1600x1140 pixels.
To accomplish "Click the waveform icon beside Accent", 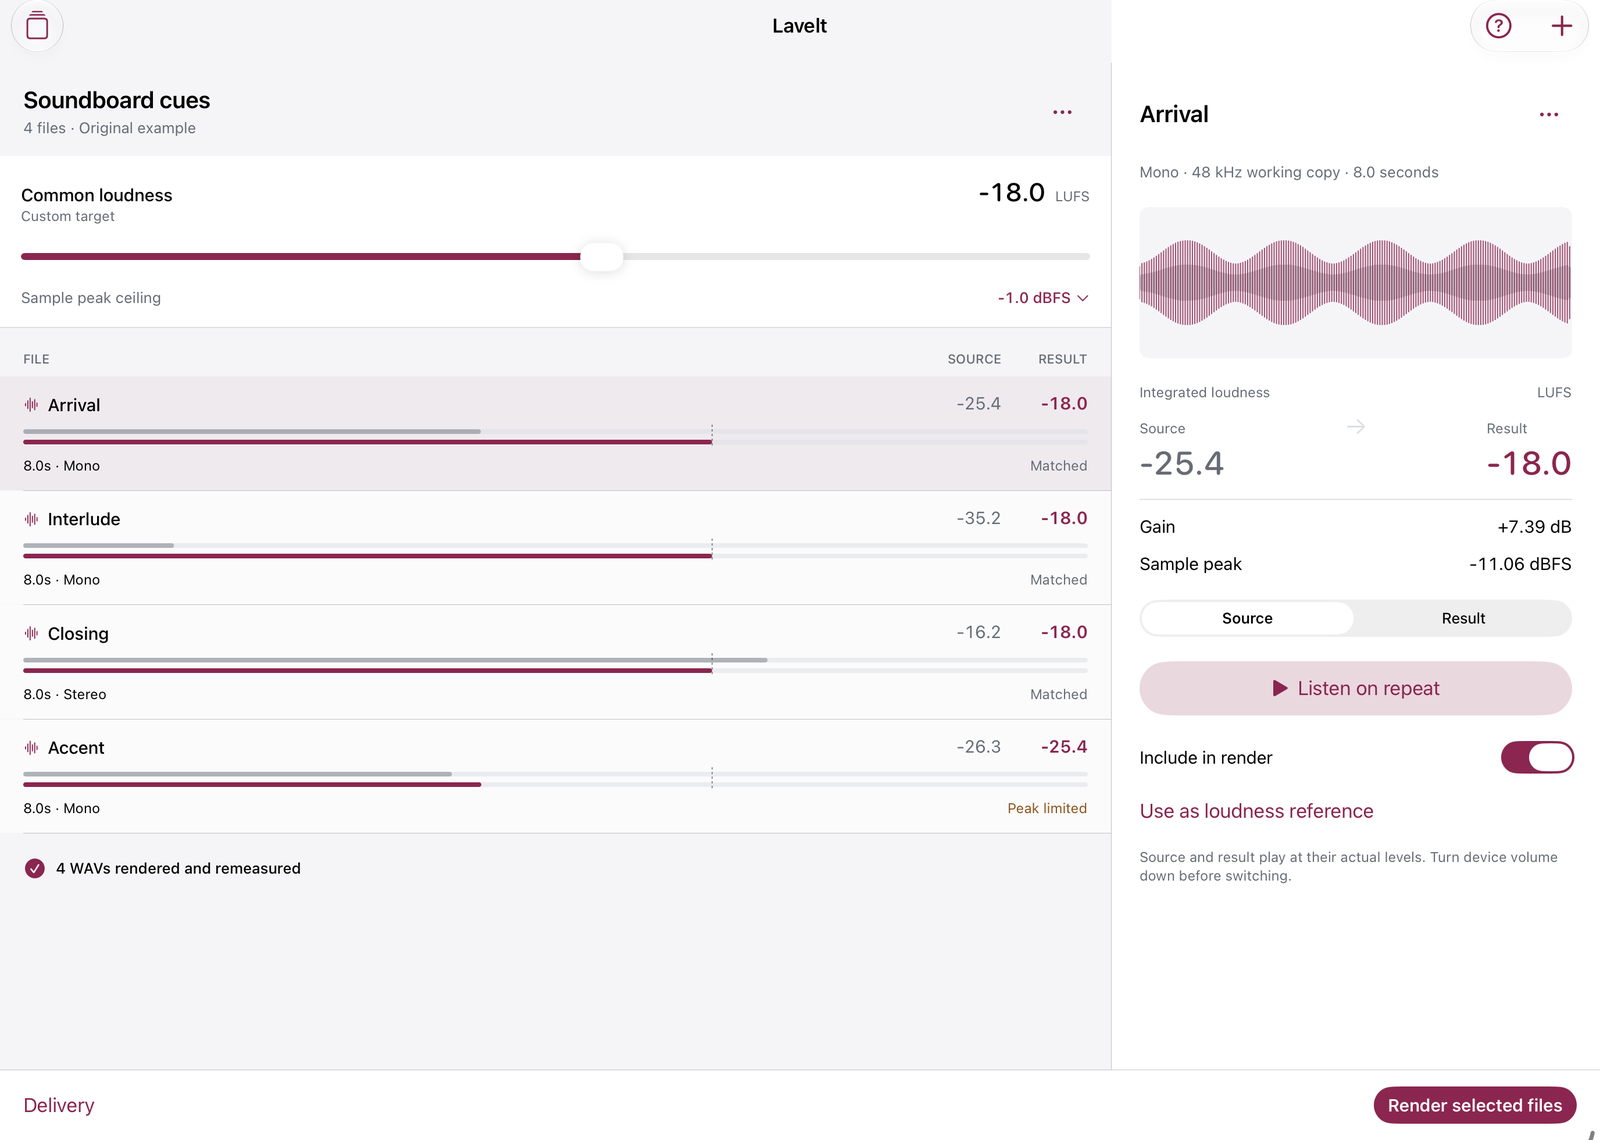I will pos(32,748).
